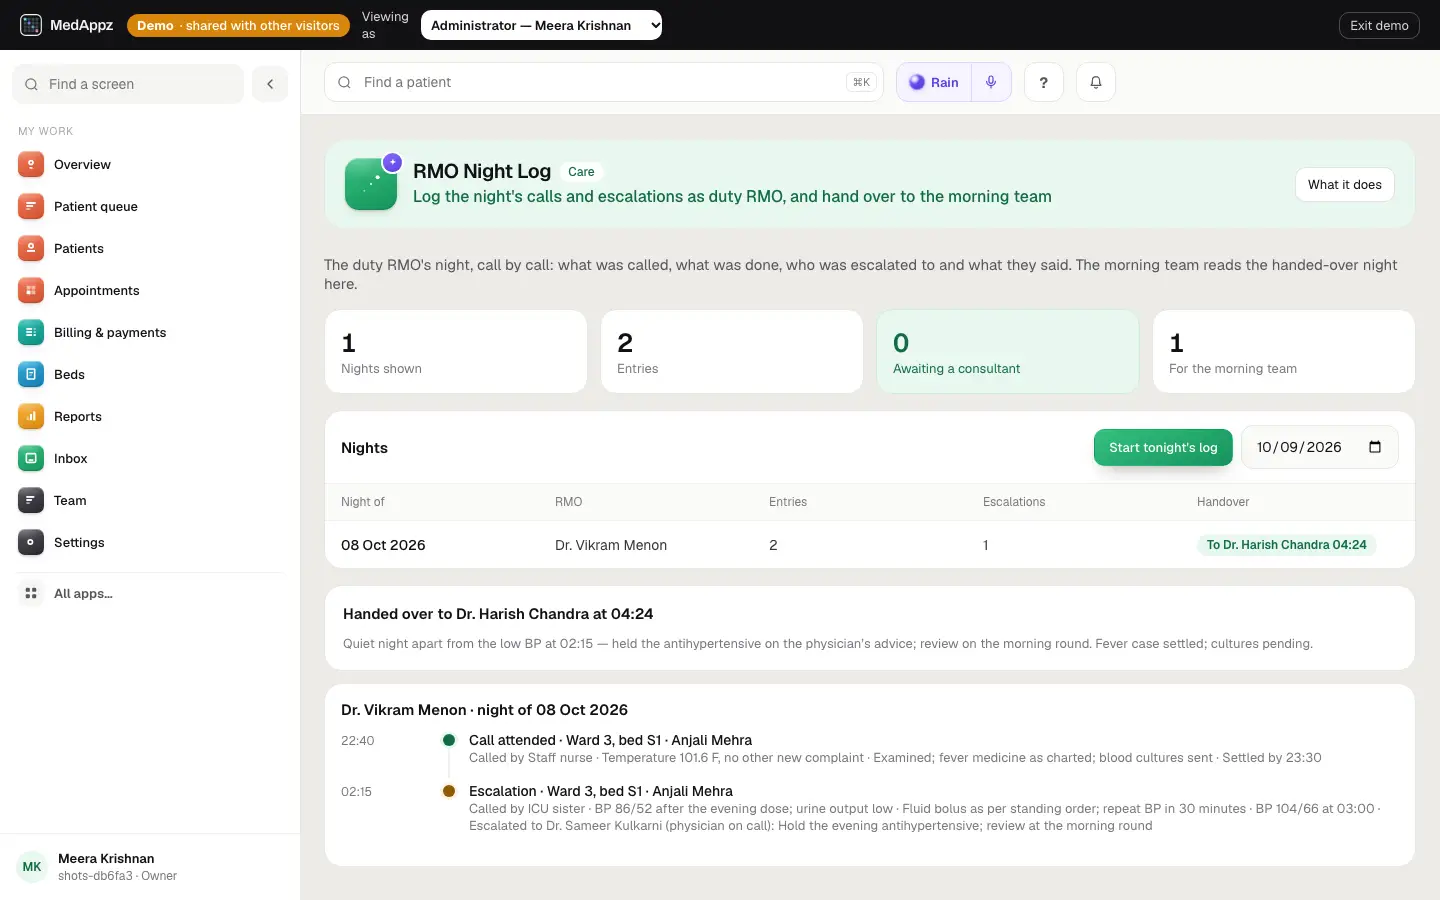Click the Find a patient search field
This screenshot has width=1440, height=900.
pyautogui.click(x=604, y=82)
